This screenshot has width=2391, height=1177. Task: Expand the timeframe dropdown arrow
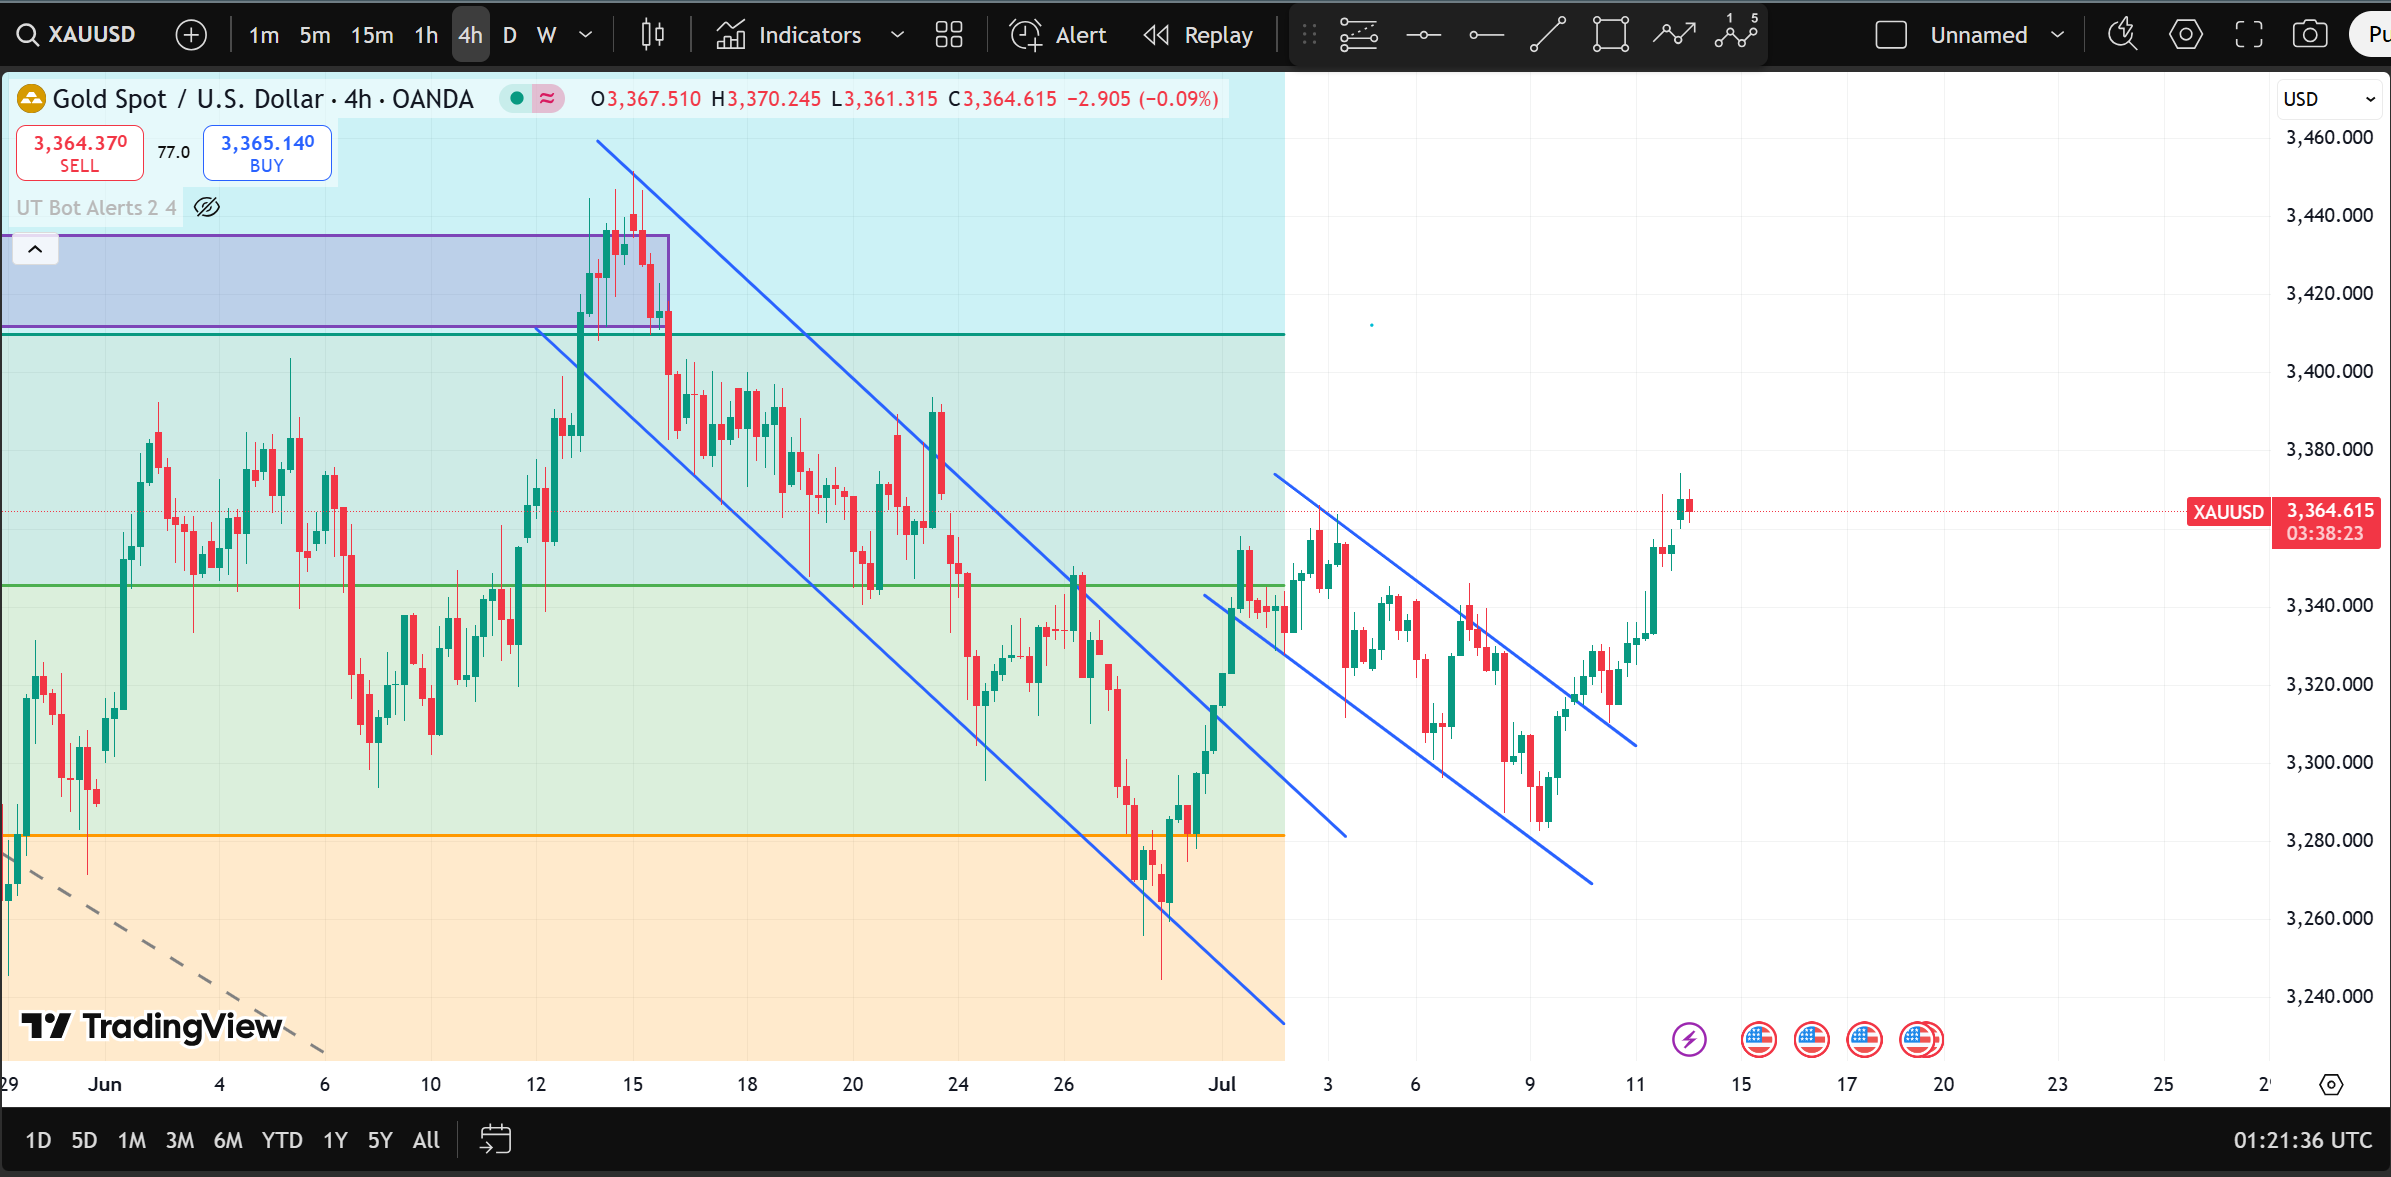point(586,35)
